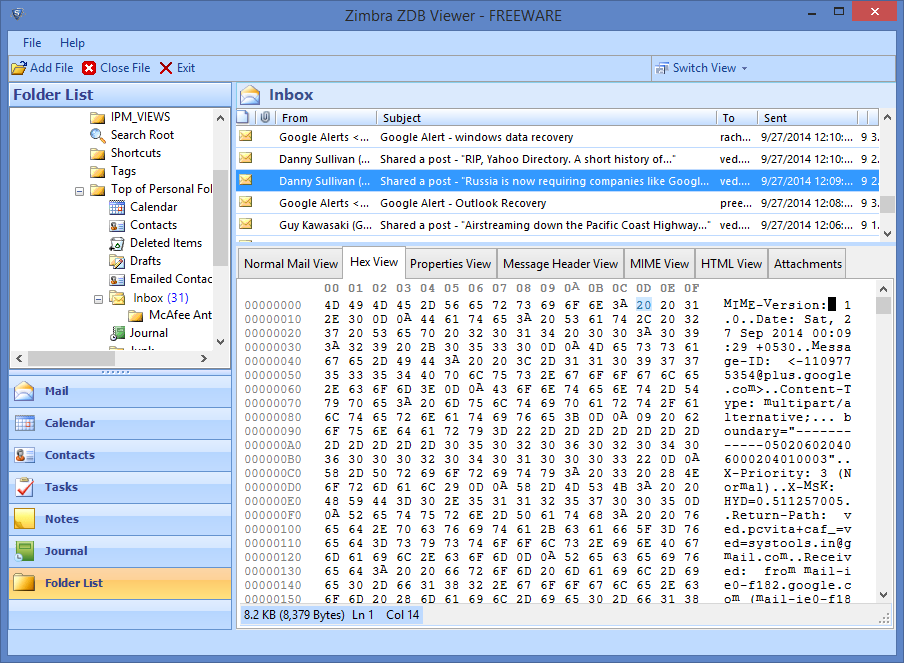This screenshot has height=663, width=904.
Task: Switch to Properties View tab
Action: click(450, 264)
